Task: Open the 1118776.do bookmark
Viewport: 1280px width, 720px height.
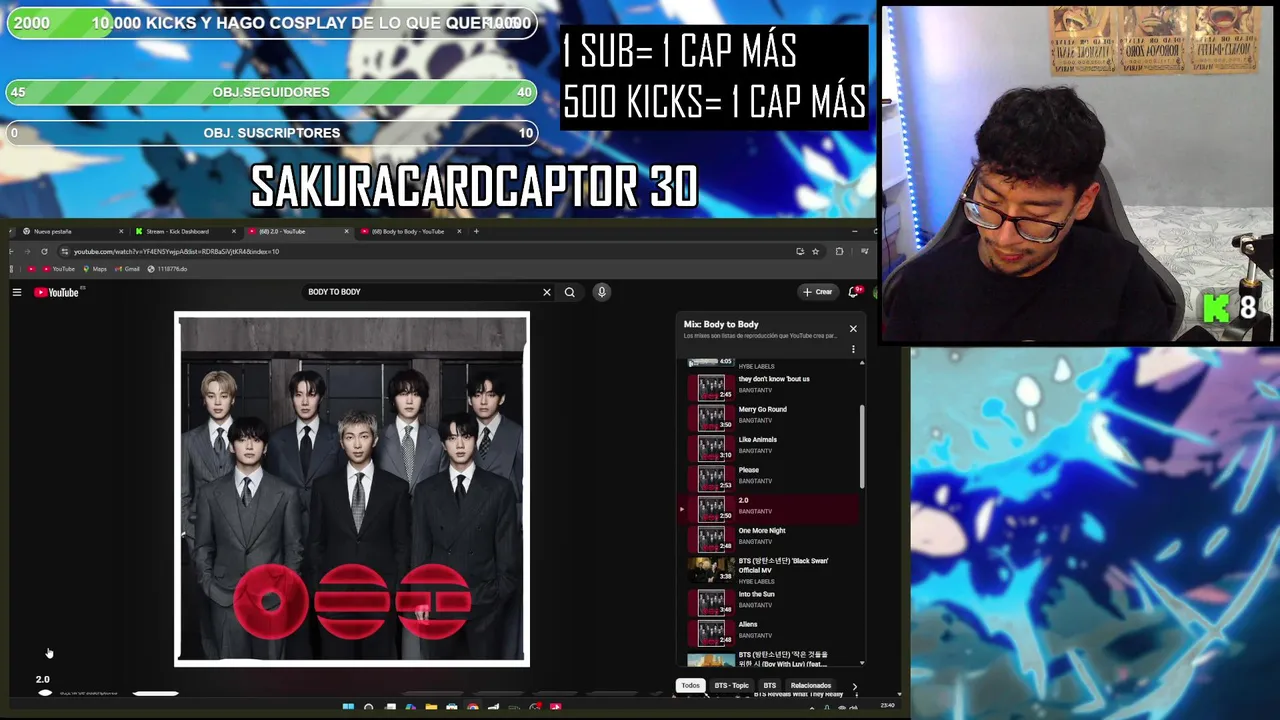Action: pyautogui.click(x=167, y=269)
